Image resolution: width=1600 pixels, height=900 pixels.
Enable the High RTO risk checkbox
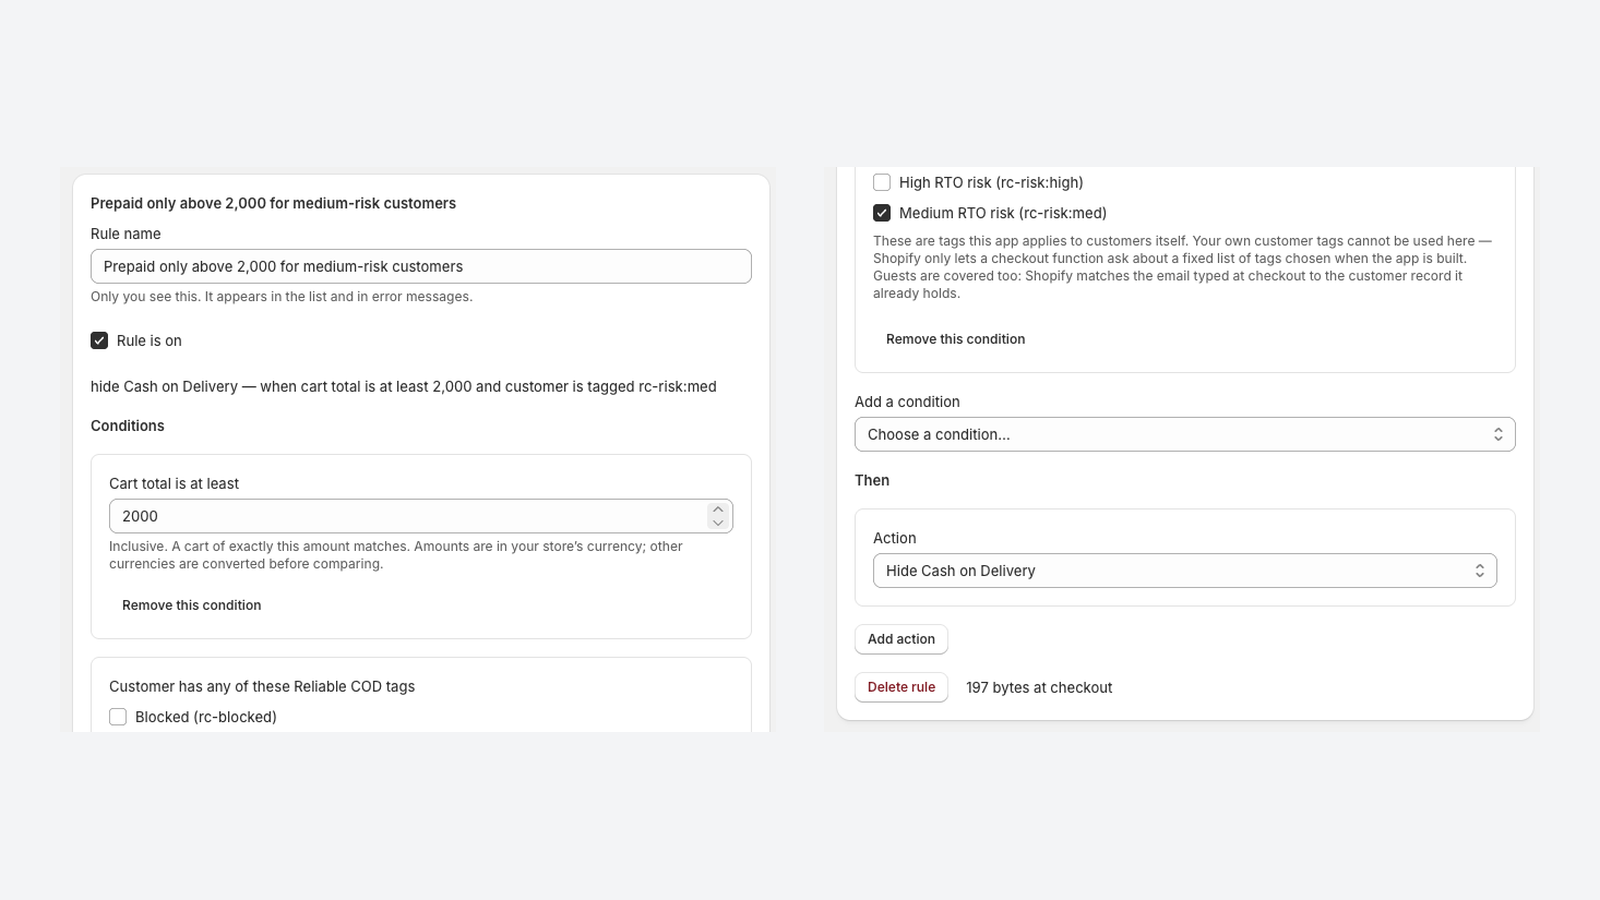882,183
